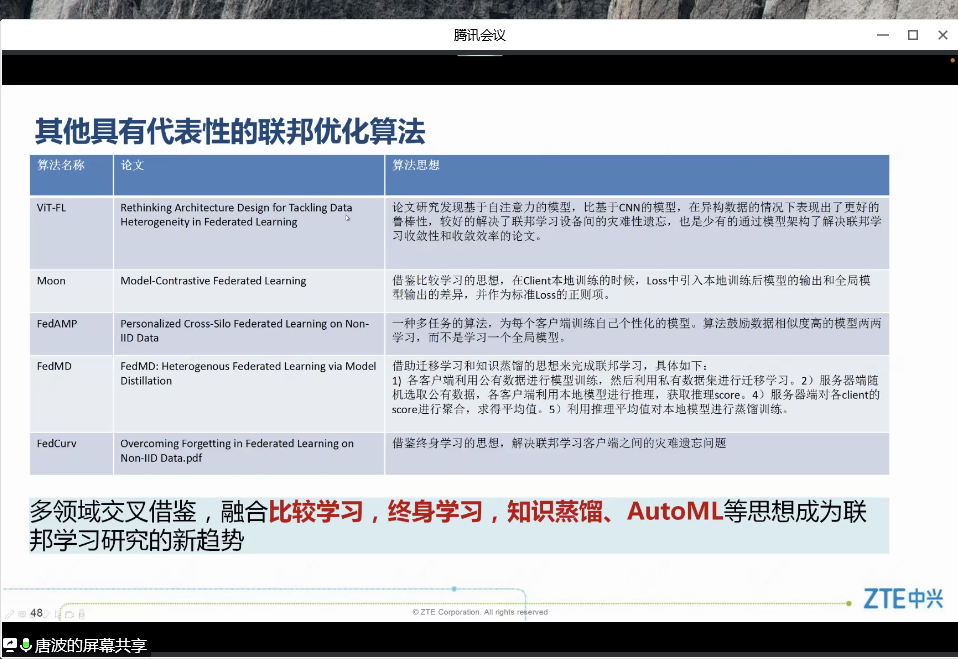Click the 算法名称 column header
958x659 pixels.
pyautogui.click(x=61, y=165)
